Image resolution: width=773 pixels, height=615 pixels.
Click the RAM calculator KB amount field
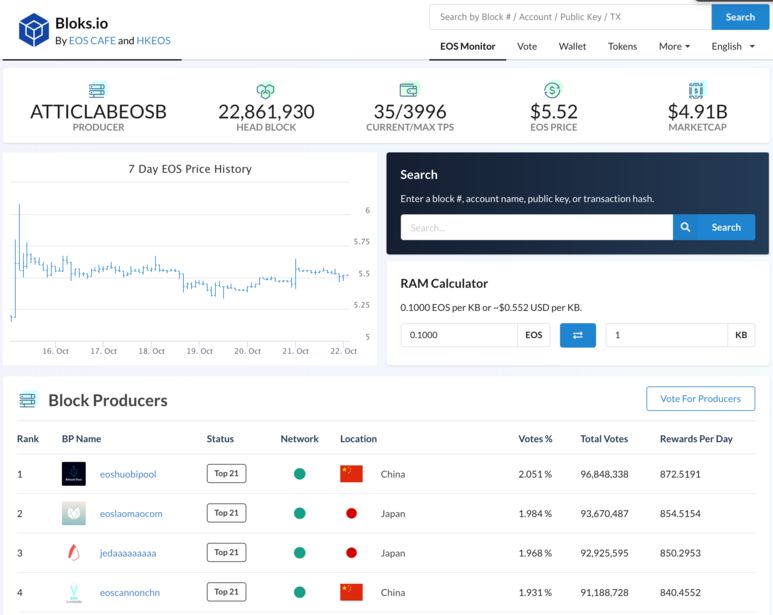point(667,335)
